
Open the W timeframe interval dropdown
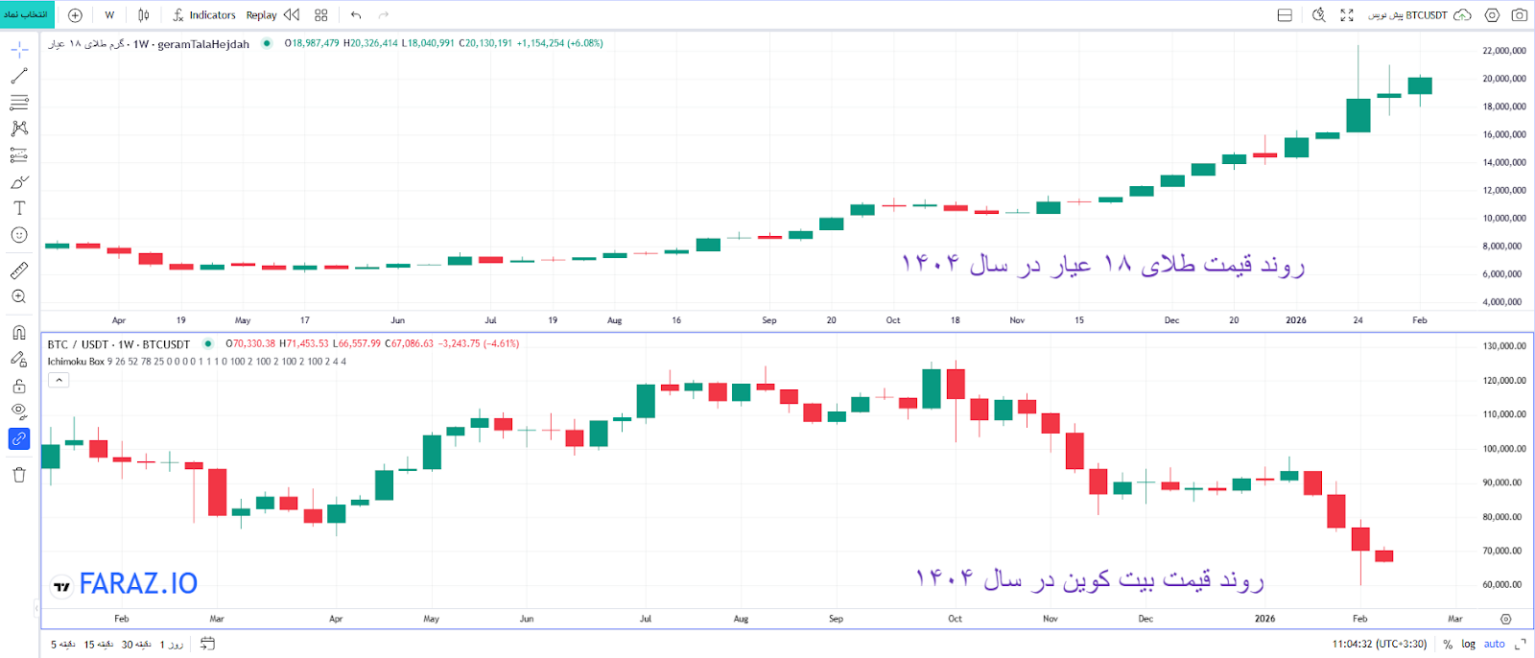pyautogui.click(x=109, y=15)
